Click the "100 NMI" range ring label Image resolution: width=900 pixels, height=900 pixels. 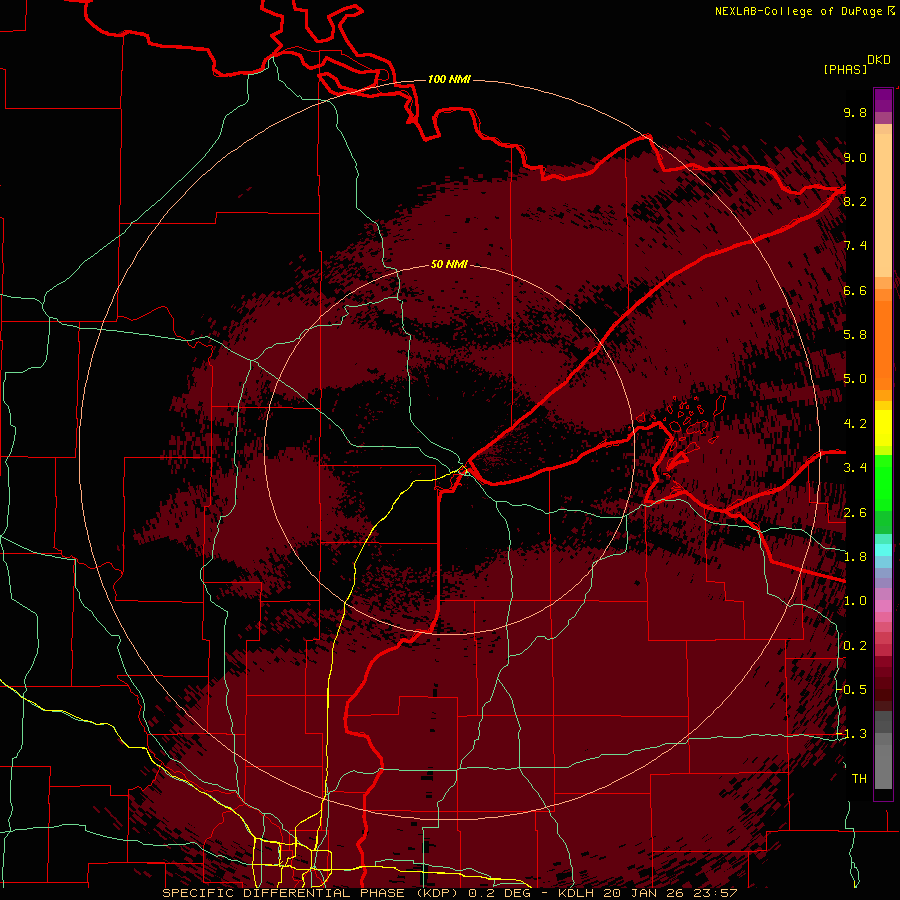[449, 79]
